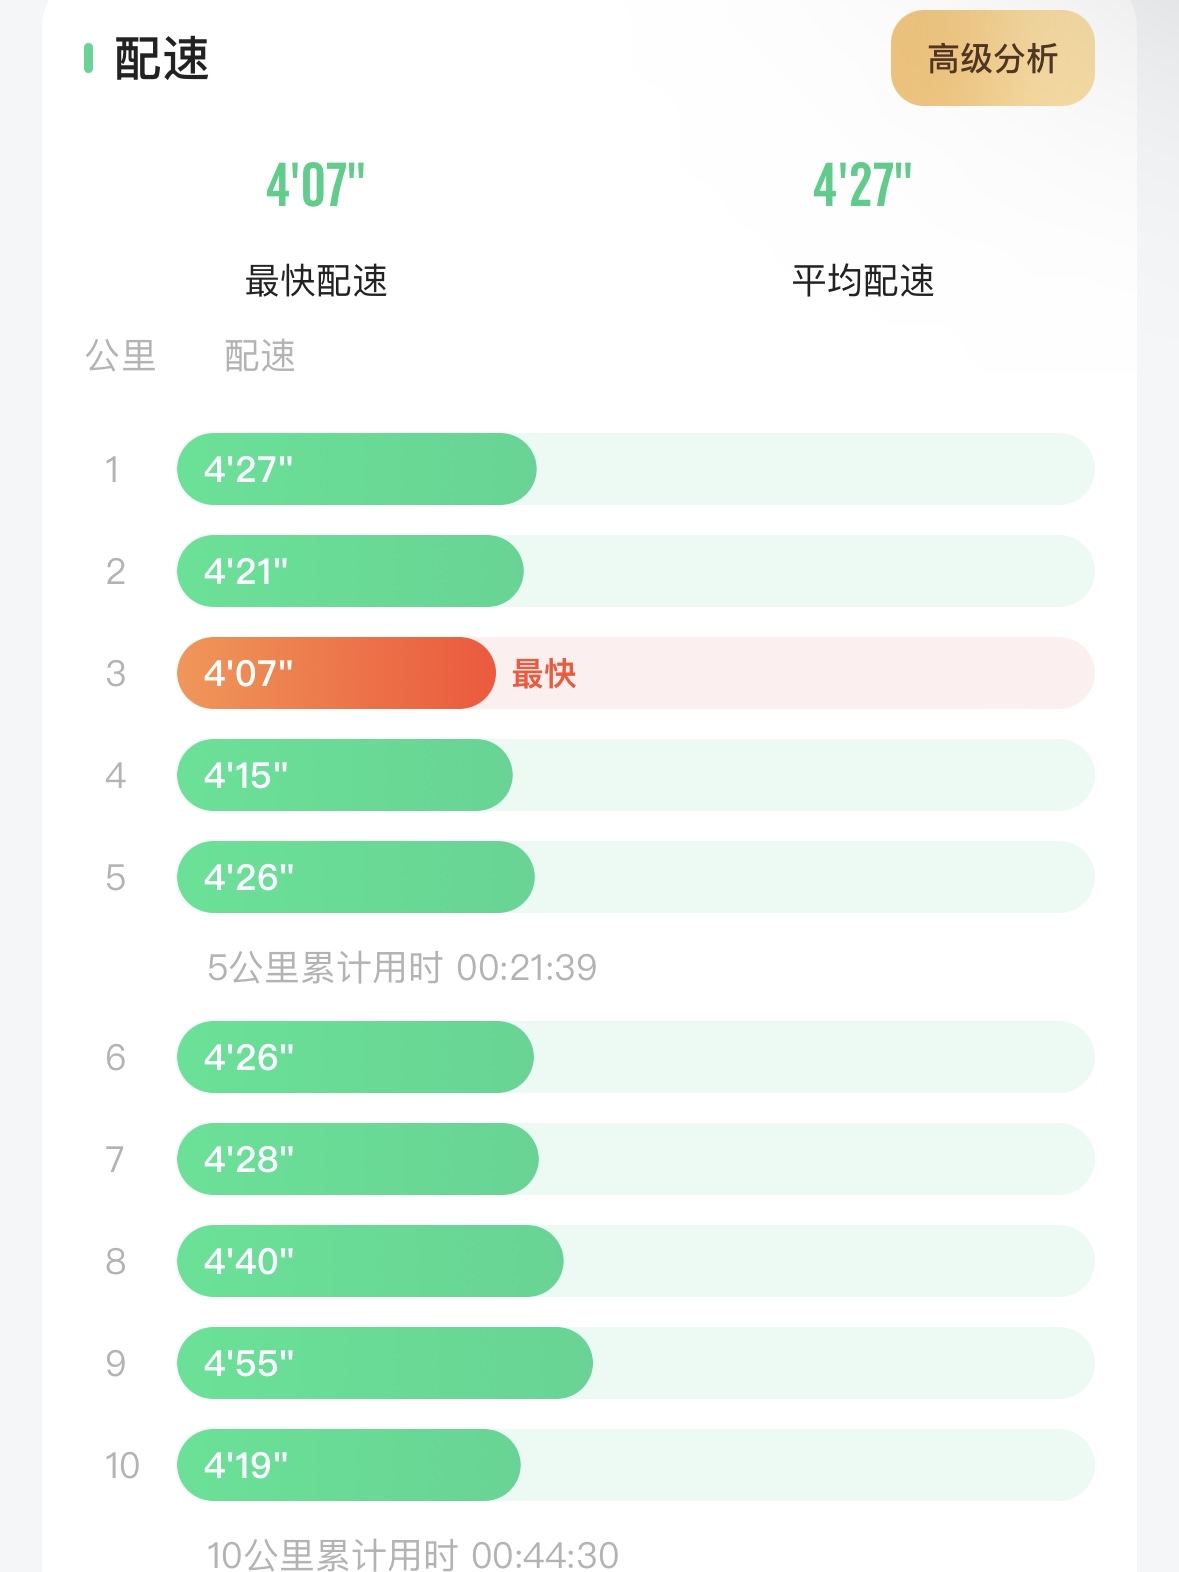The height and width of the screenshot is (1572, 1179).
Task: Select the orange fastest pace bar 4'07"
Action: coord(336,673)
